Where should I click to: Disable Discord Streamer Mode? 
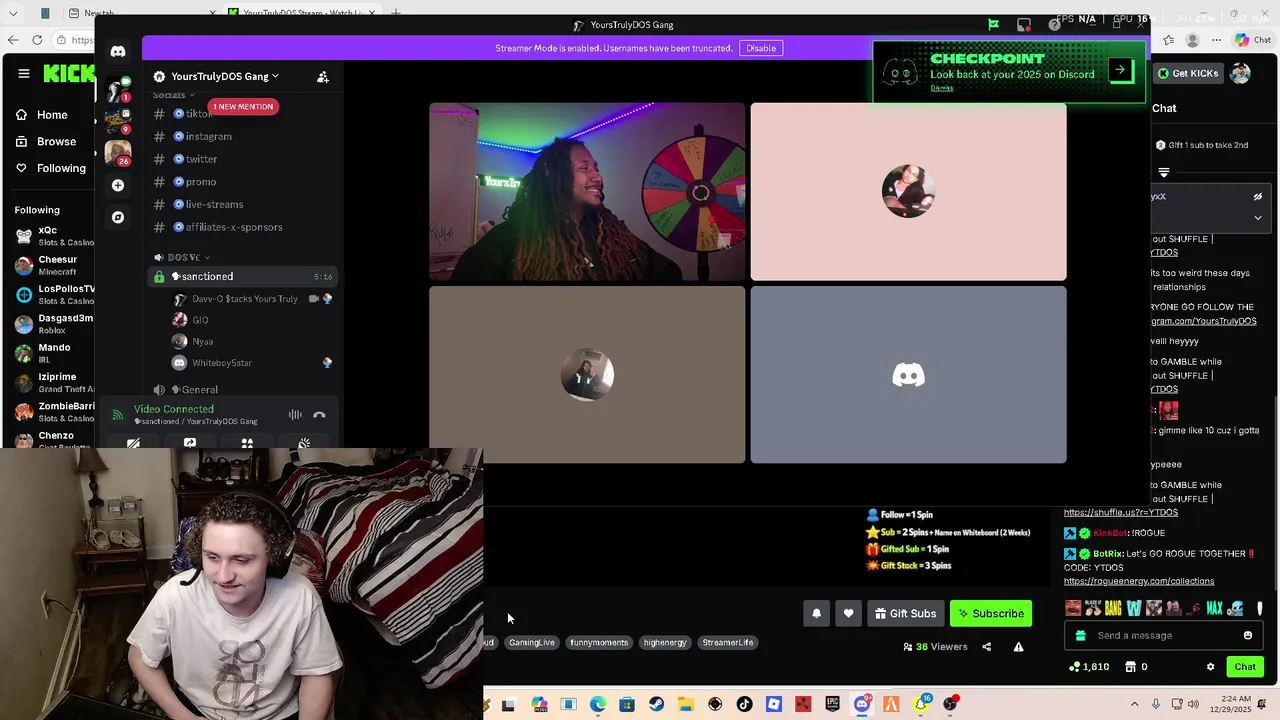click(x=760, y=48)
